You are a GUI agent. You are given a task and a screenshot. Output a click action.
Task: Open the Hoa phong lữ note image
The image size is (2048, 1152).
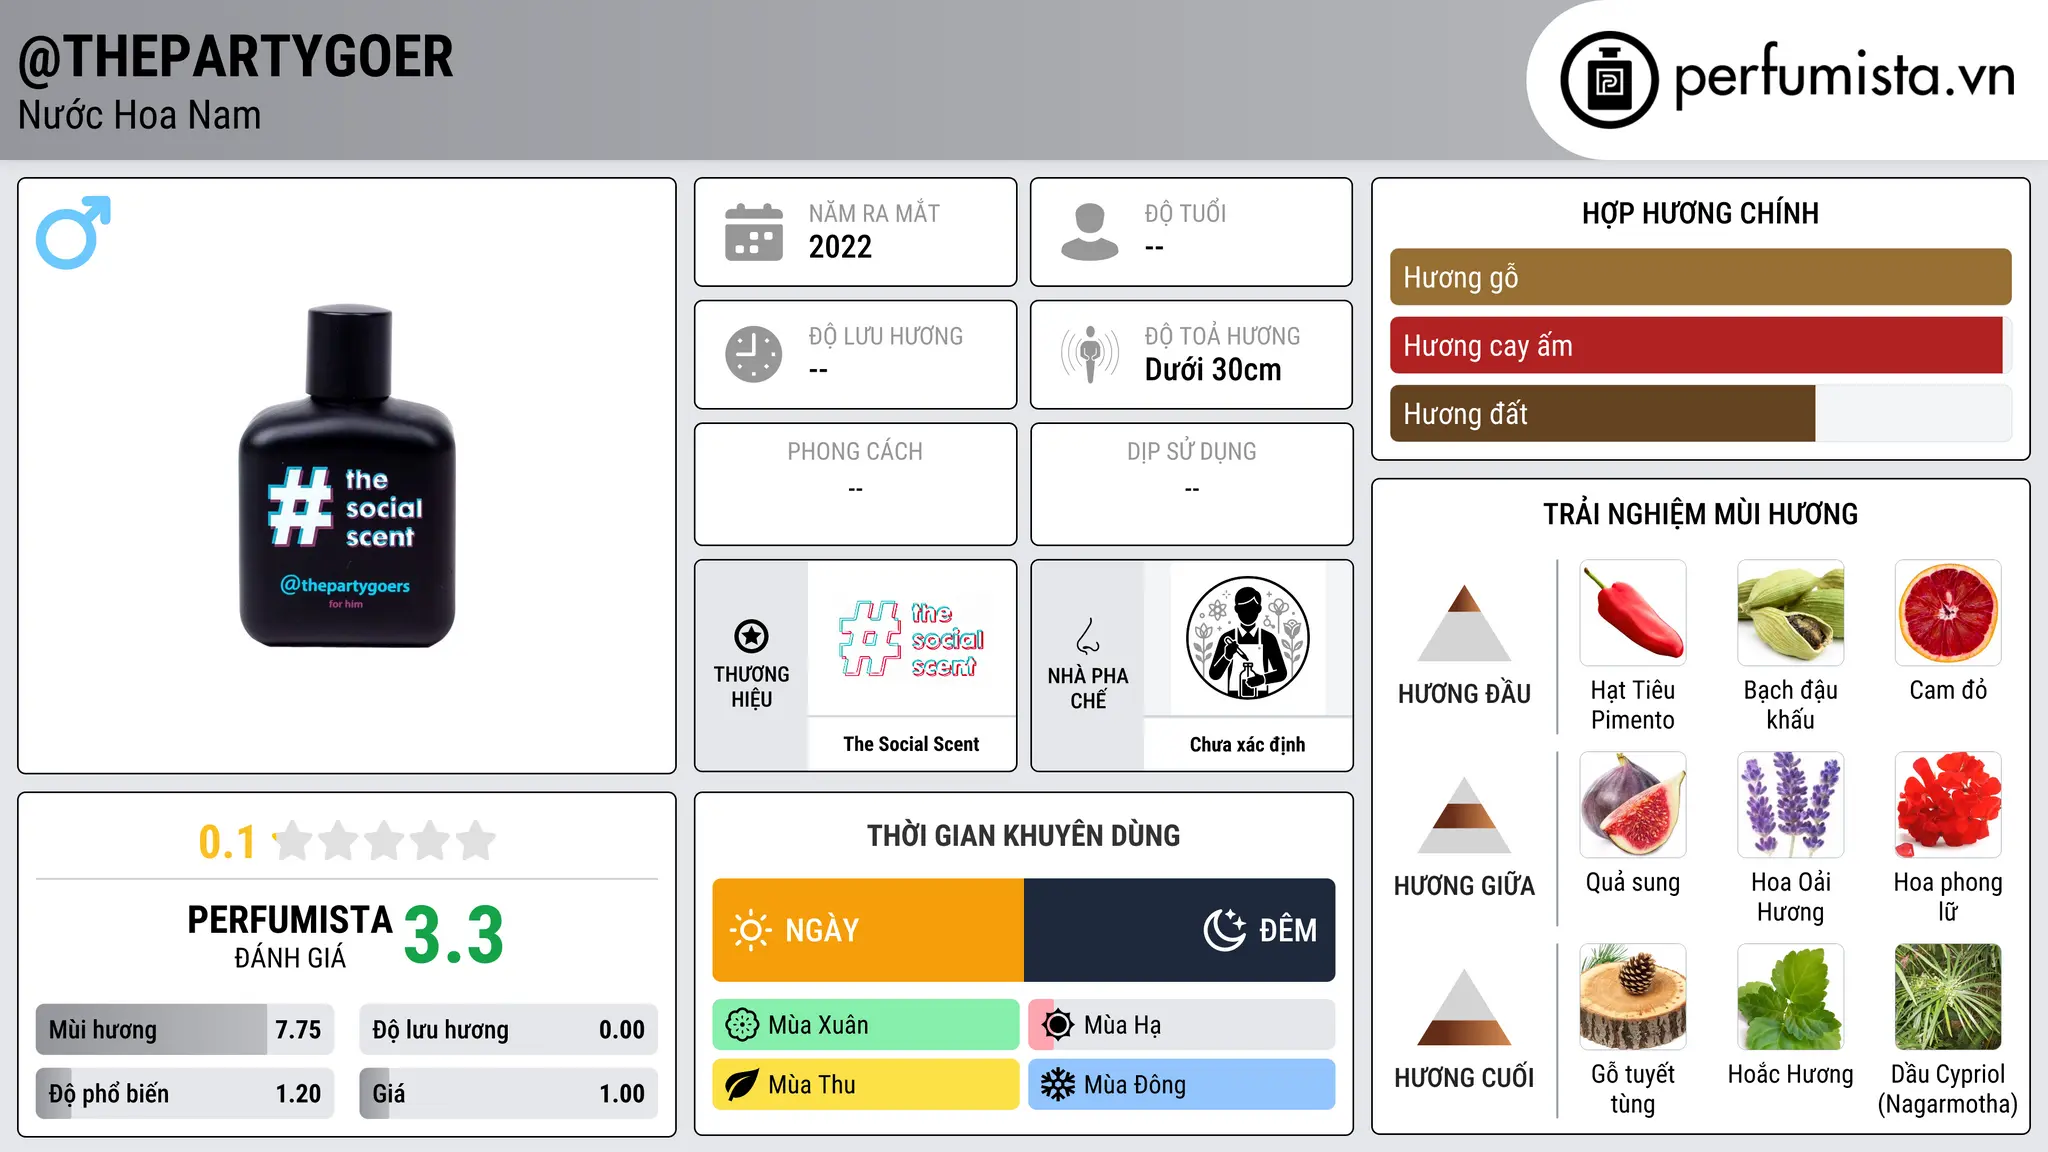pyautogui.click(x=1948, y=805)
